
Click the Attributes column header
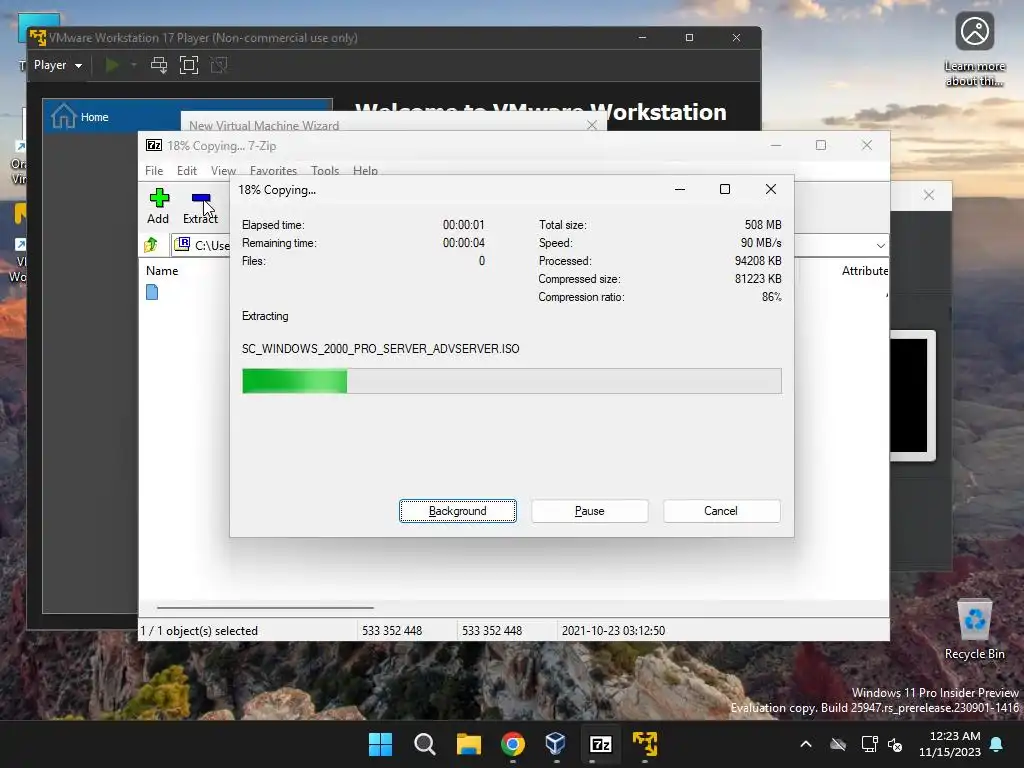pyautogui.click(x=865, y=270)
